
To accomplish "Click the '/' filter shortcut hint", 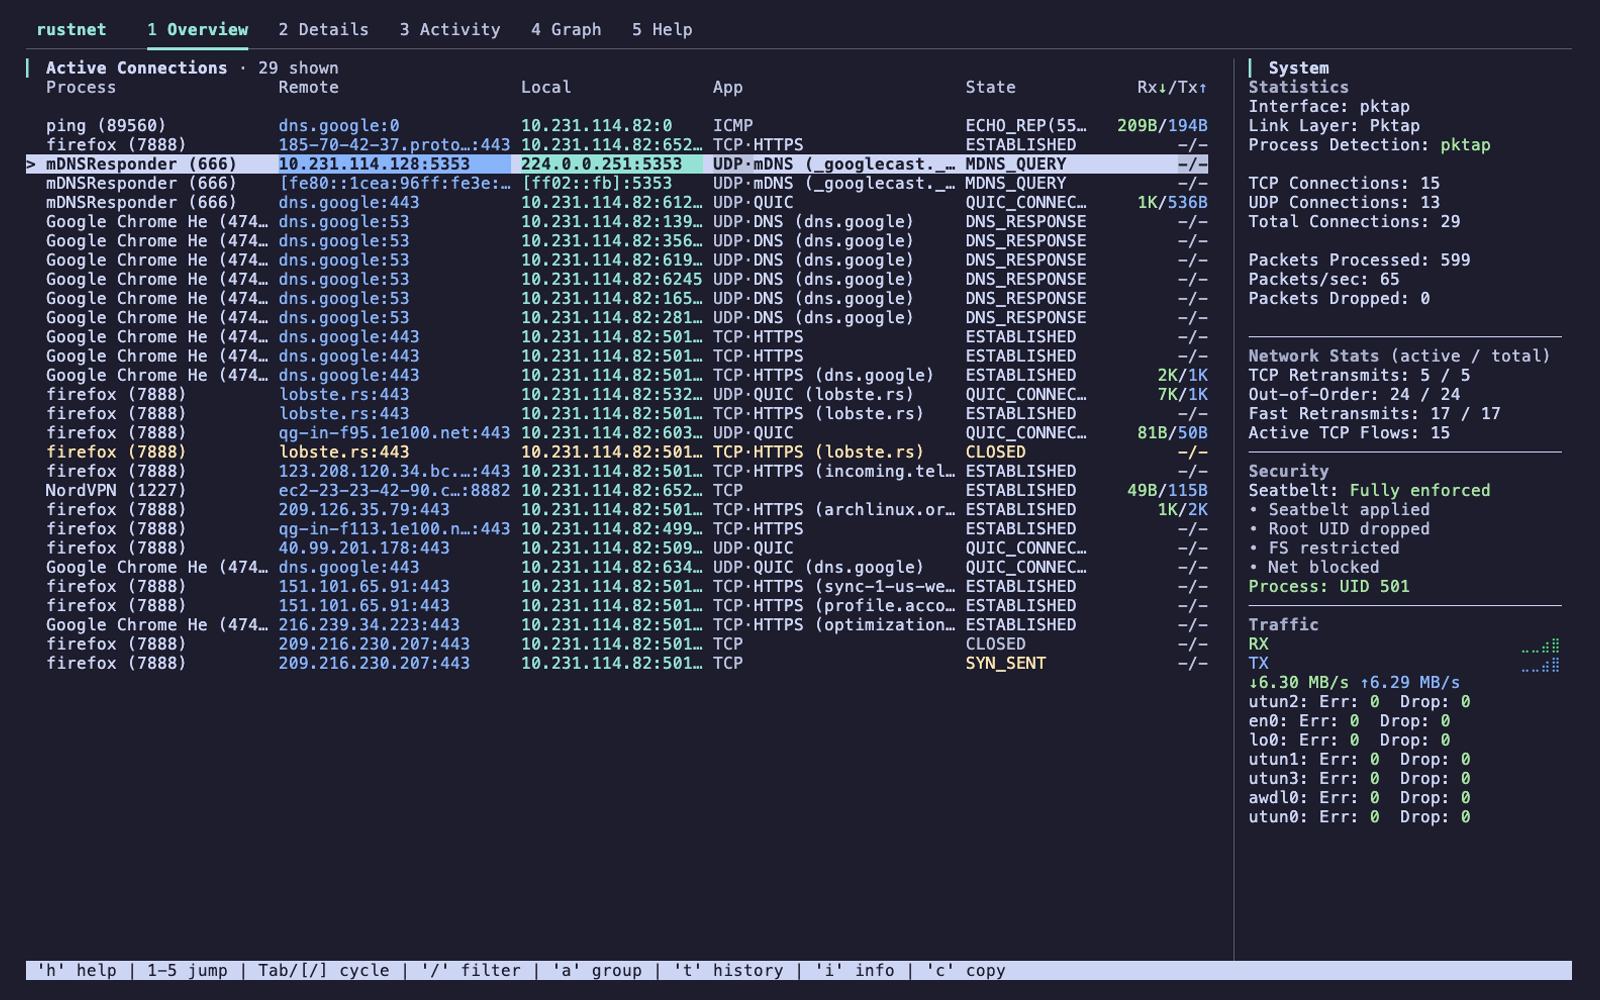I will pyautogui.click(x=470, y=970).
